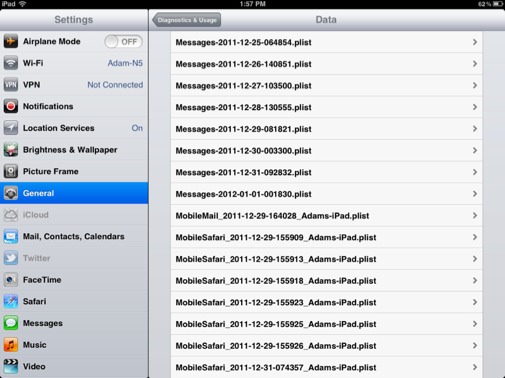The width and height of the screenshot is (505, 378).
Task: Click the Not Connected VPN status
Action: pos(115,85)
